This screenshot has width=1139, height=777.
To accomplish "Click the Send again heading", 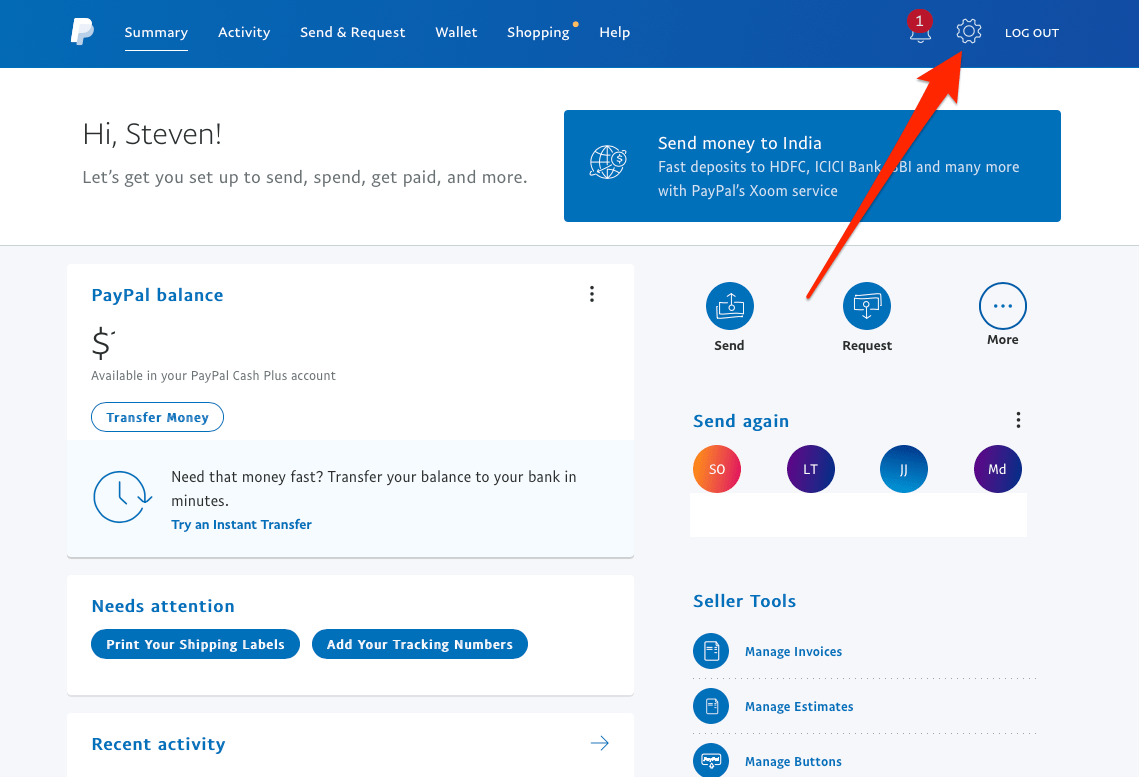I will pos(741,421).
